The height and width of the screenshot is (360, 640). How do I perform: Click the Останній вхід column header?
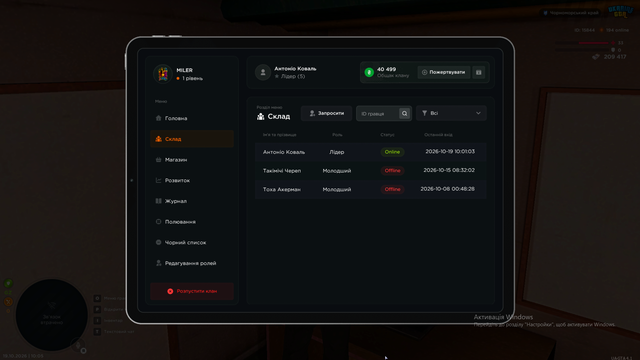tap(438, 135)
